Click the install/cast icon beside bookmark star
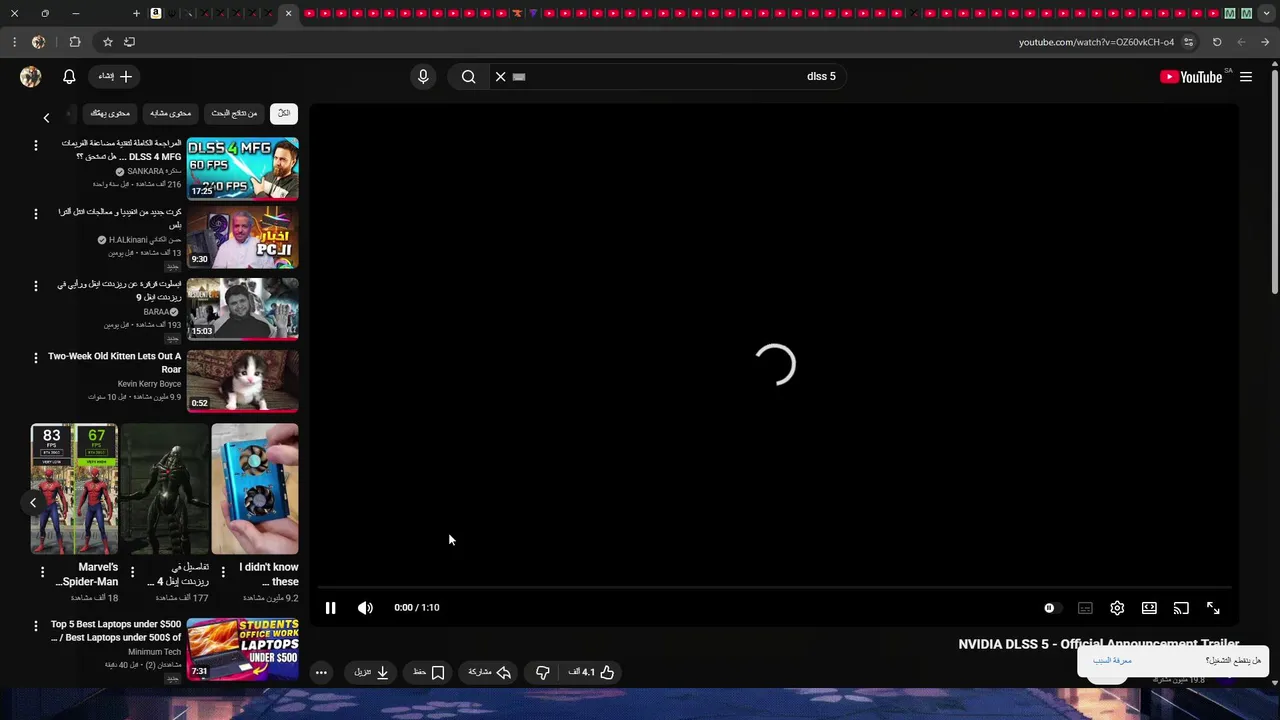Screen dimensions: 1280x720 pos(130,42)
